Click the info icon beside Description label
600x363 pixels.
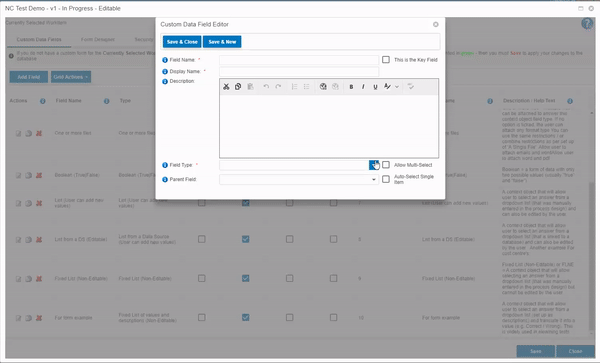[x=165, y=81]
